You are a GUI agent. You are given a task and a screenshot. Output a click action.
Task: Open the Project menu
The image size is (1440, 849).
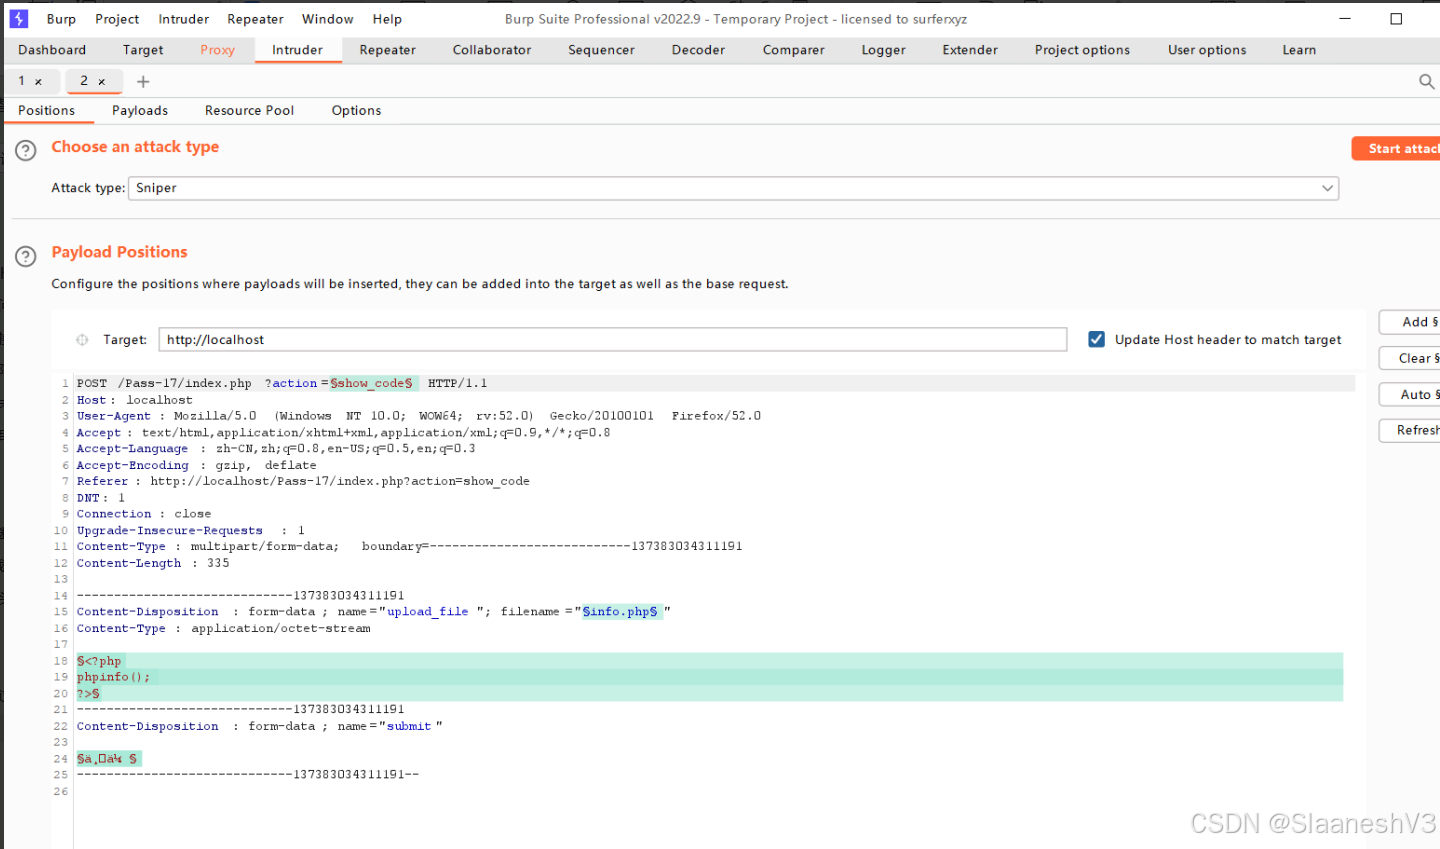click(117, 19)
